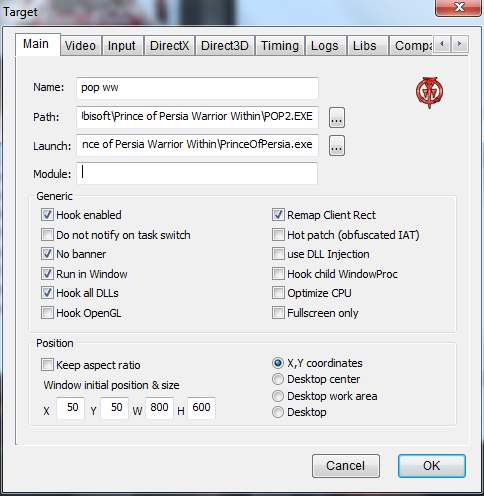Image resolution: width=484 pixels, height=496 pixels.
Task: Click the Launch field ending PrinceOfPersia.exe
Action: [197, 145]
